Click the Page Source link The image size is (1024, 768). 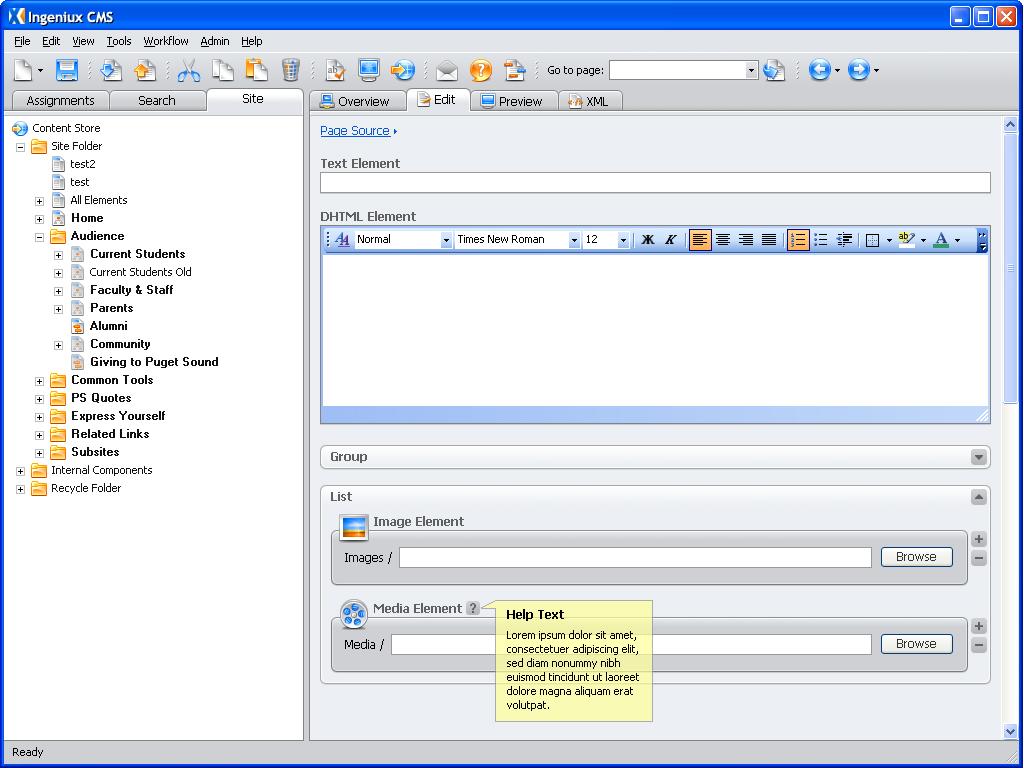(355, 131)
